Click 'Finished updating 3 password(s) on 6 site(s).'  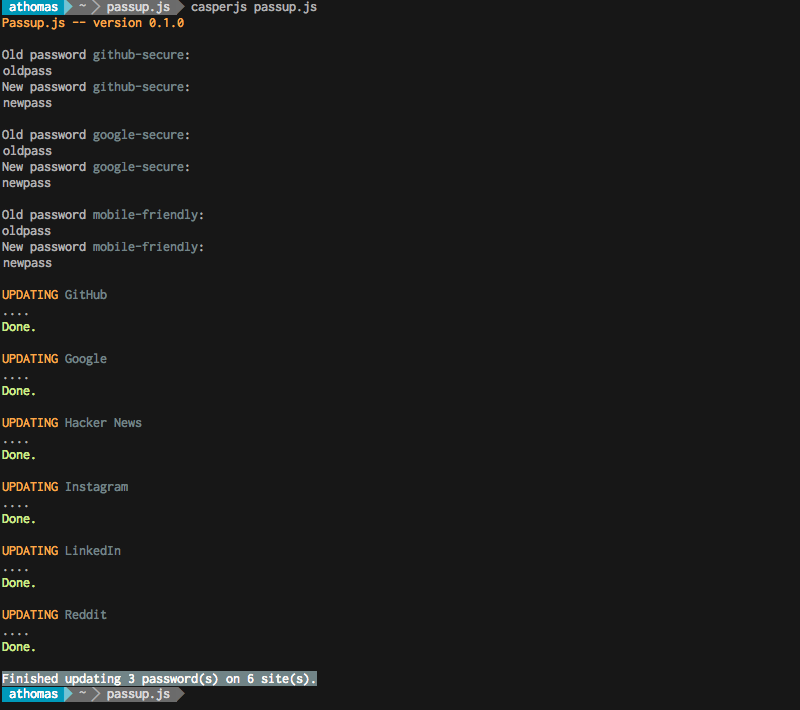pos(159,679)
